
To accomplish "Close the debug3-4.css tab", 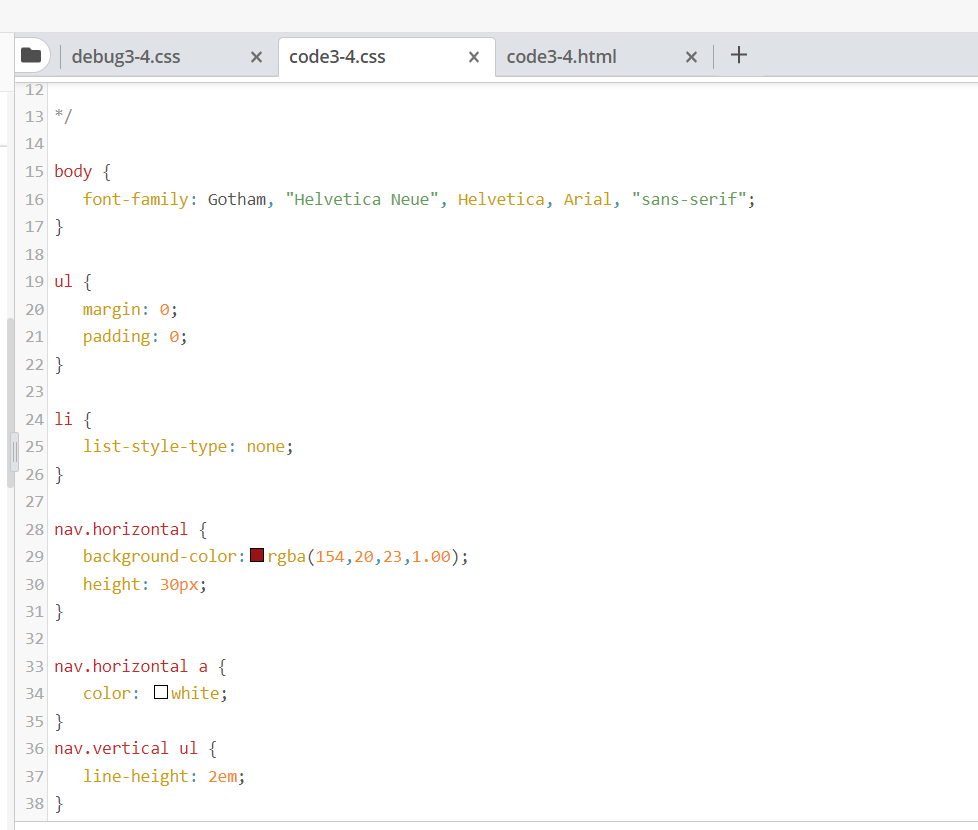I will pyautogui.click(x=256, y=57).
